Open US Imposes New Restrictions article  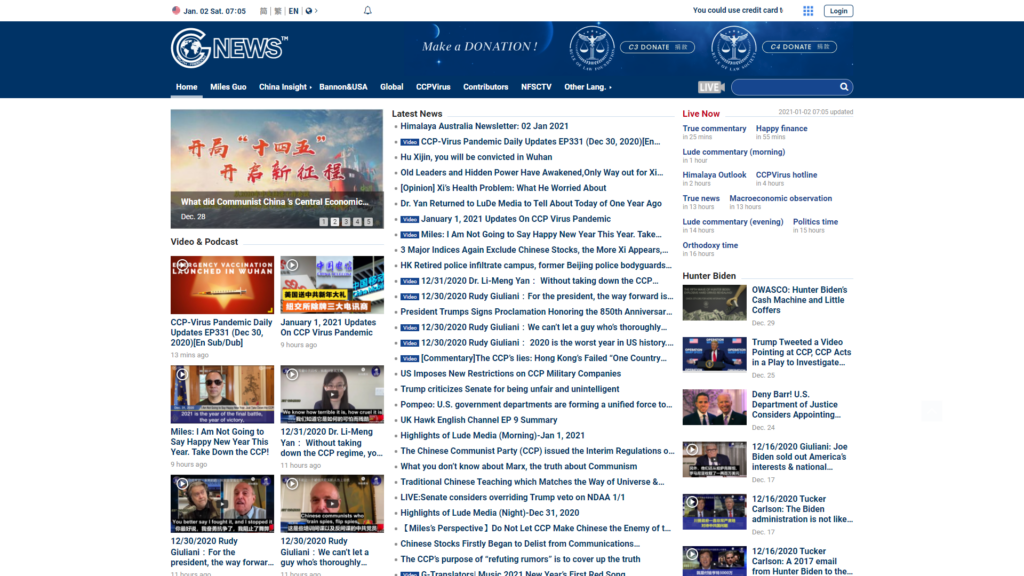(x=510, y=374)
